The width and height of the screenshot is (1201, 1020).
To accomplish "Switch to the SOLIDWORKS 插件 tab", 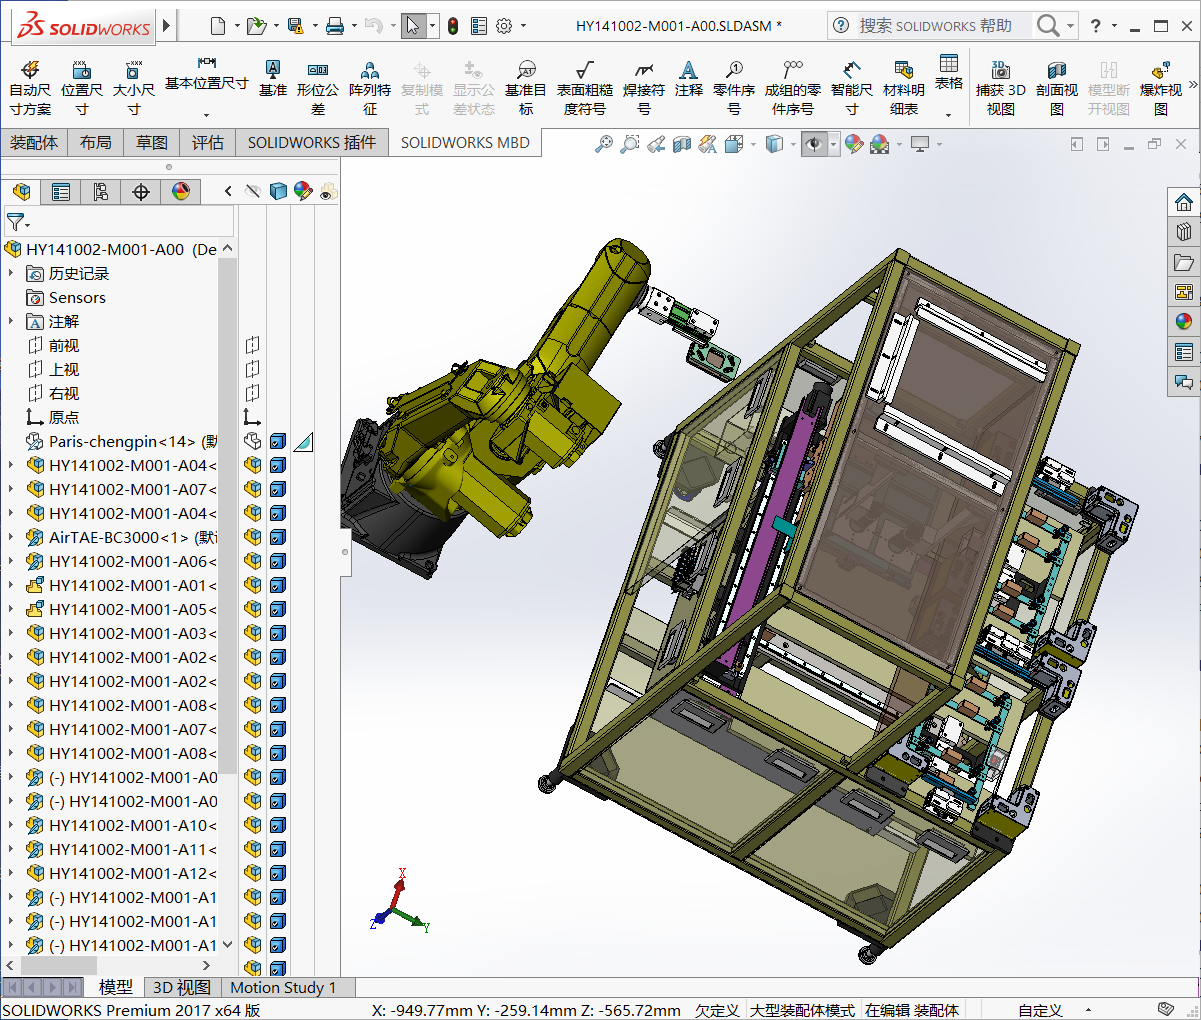I will [x=312, y=143].
